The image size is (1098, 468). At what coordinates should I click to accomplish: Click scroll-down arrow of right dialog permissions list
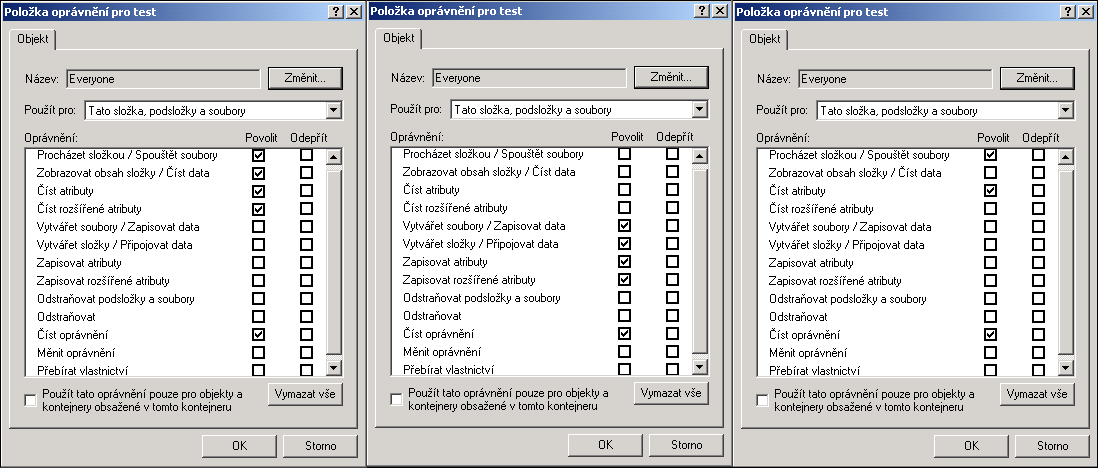pyautogui.click(x=1066, y=367)
